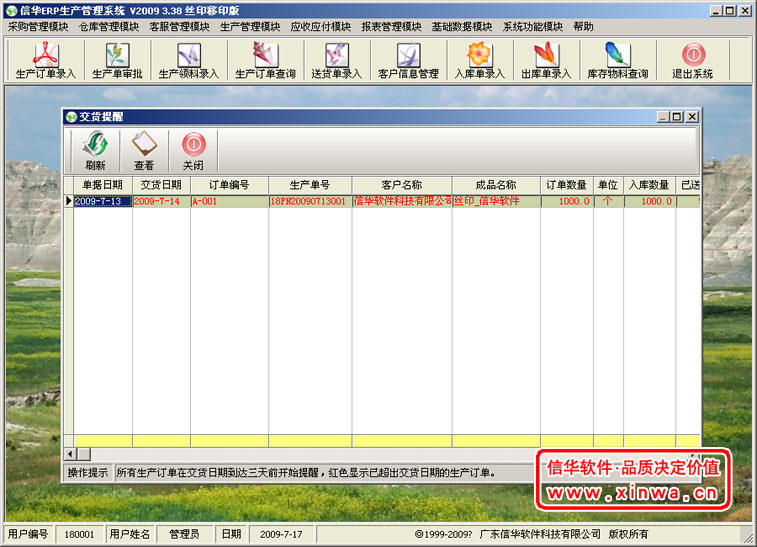Open 生产单审批 toolbar icon
The image size is (757, 547).
[x=117, y=60]
